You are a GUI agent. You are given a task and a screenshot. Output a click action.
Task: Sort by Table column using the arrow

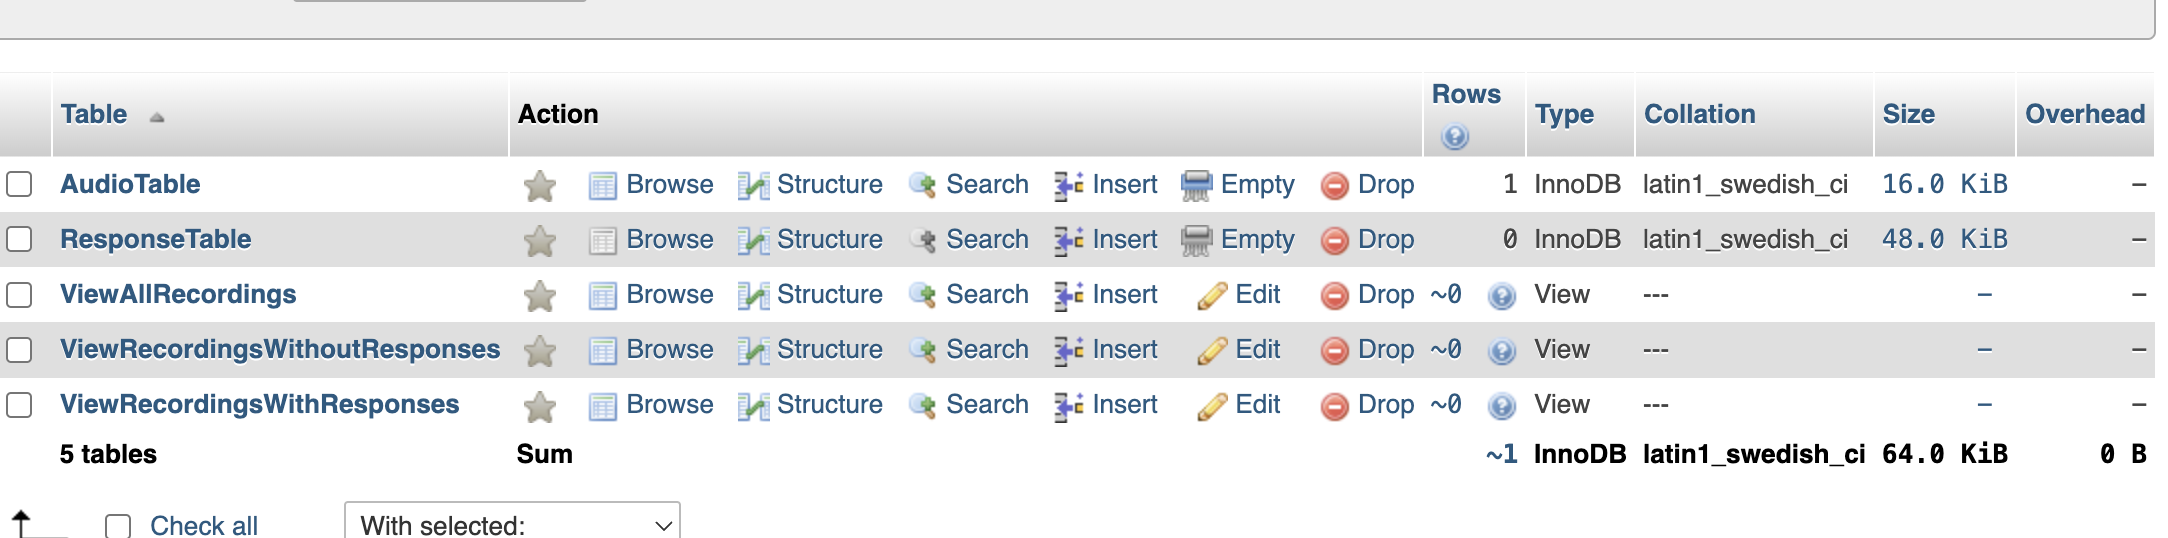coord(157,117)
